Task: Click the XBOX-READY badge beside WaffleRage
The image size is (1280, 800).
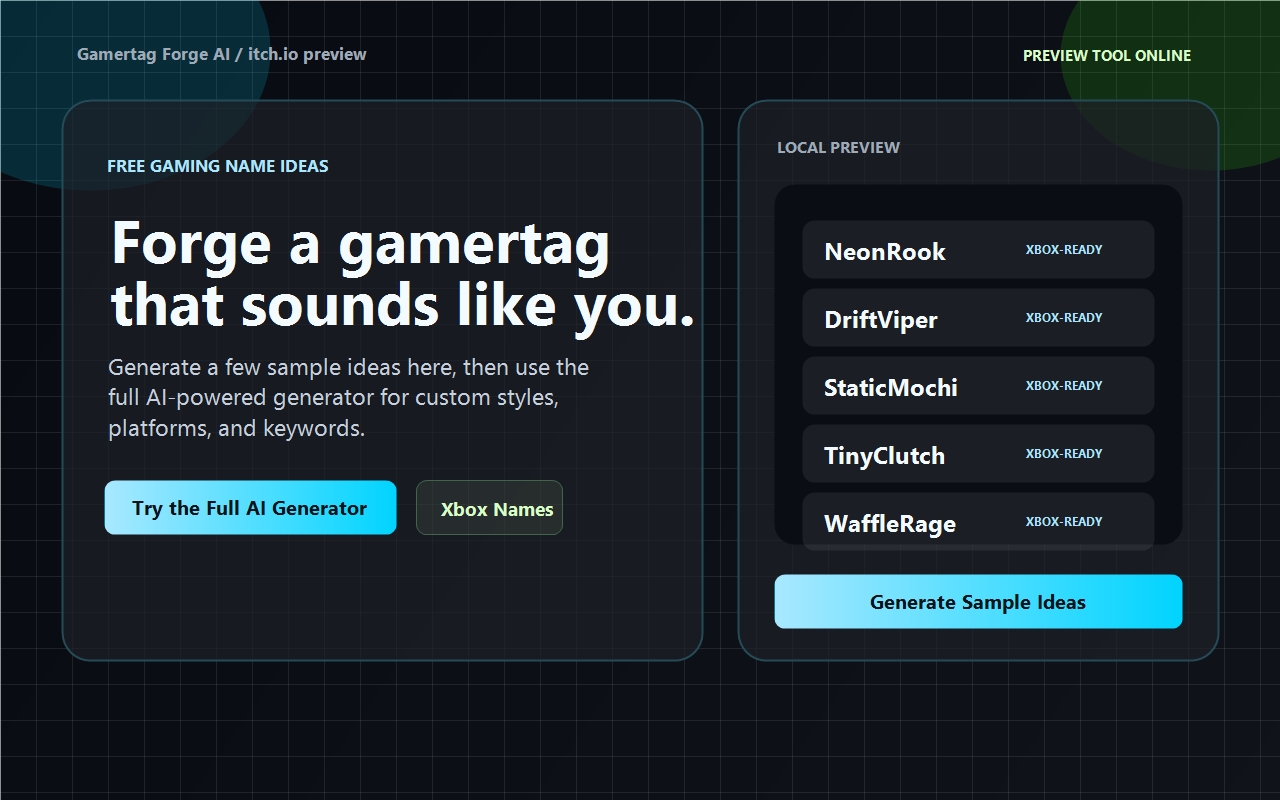Action: 1065,521
